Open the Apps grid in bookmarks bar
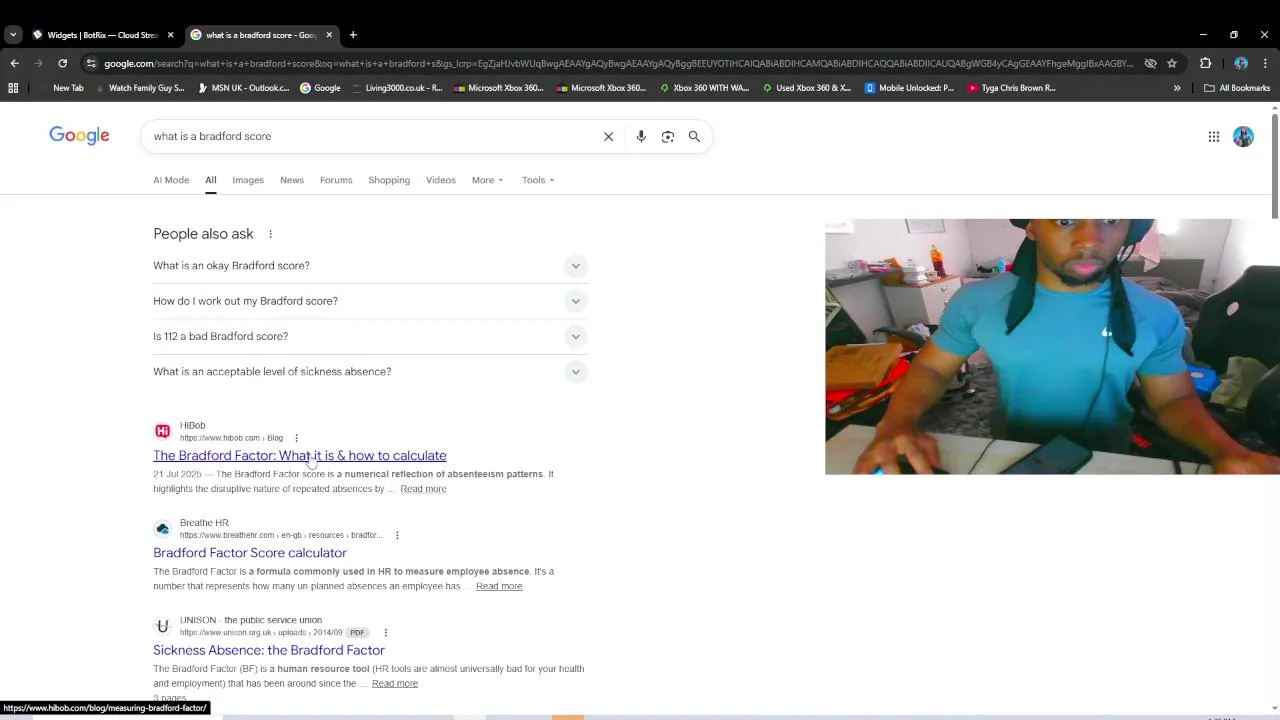The image size is (1280, 720). [x=13, y=88]
